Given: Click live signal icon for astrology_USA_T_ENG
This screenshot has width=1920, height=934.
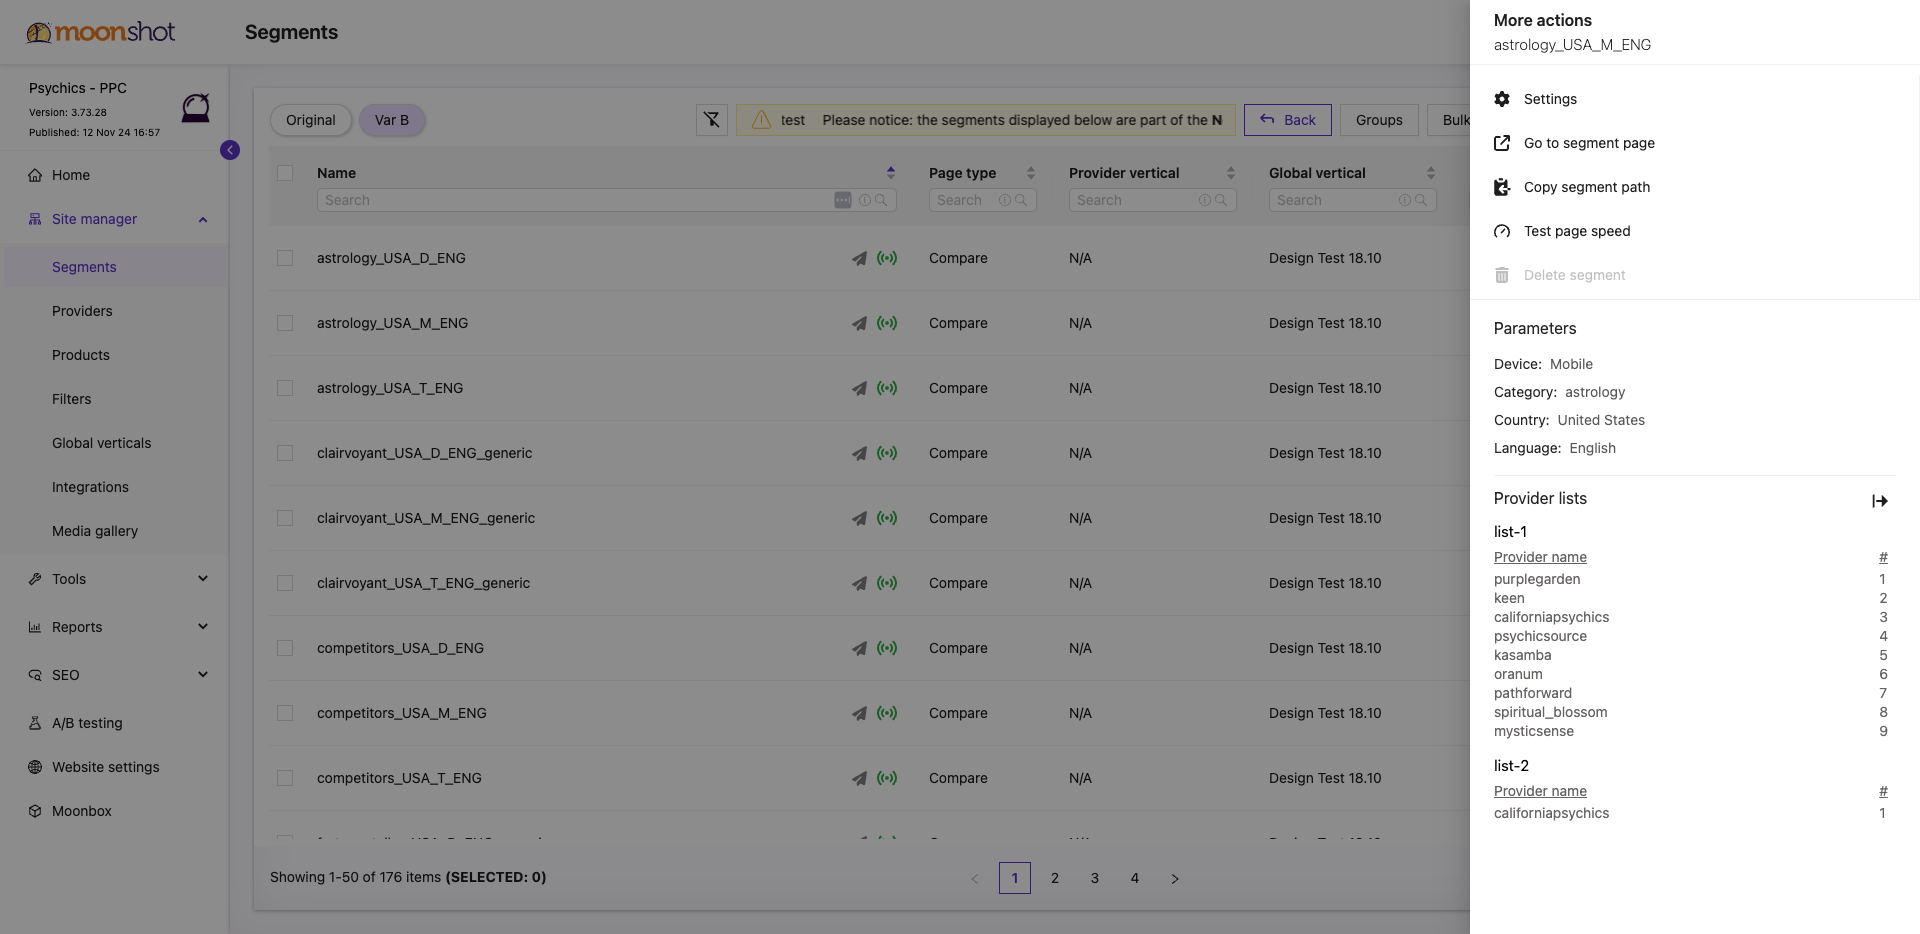Looking at the screenshot, I should pyautogui.click(x=887, y=388).
